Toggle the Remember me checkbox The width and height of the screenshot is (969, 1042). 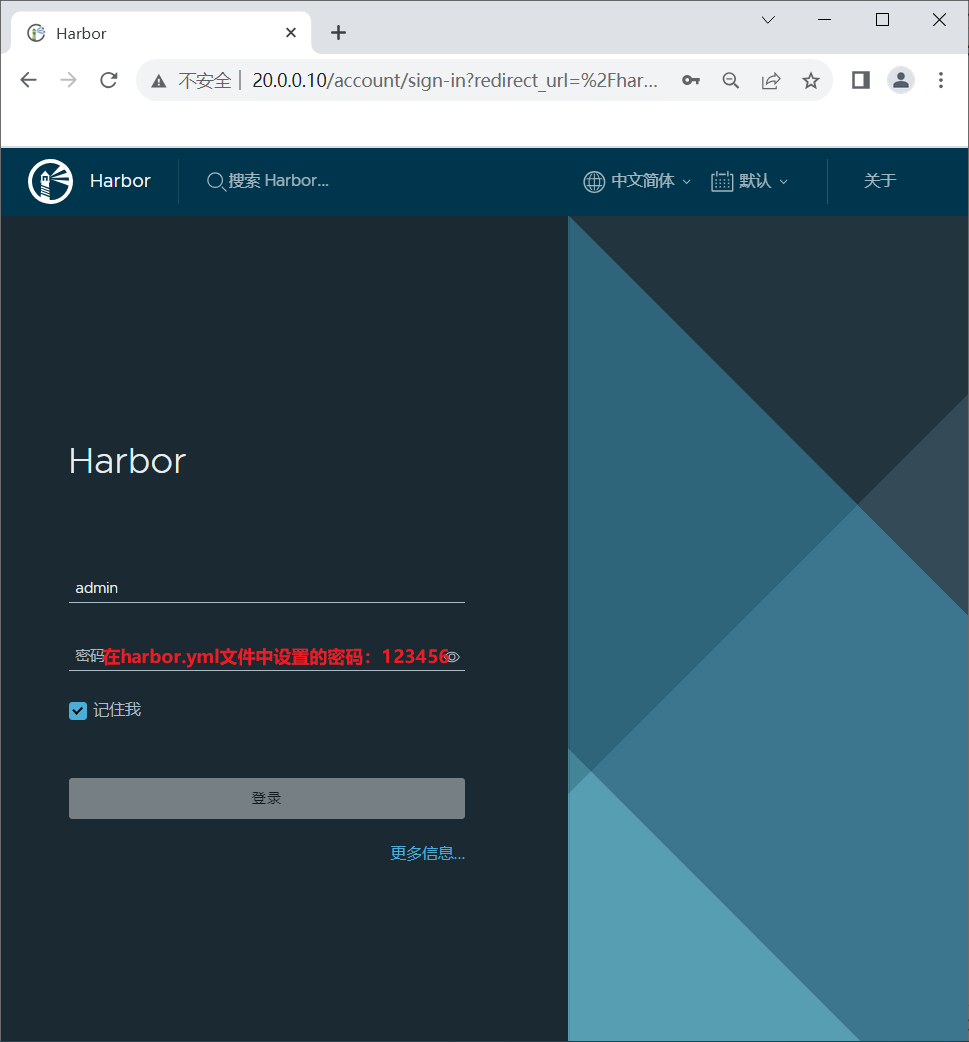click(x=78, y=711)
